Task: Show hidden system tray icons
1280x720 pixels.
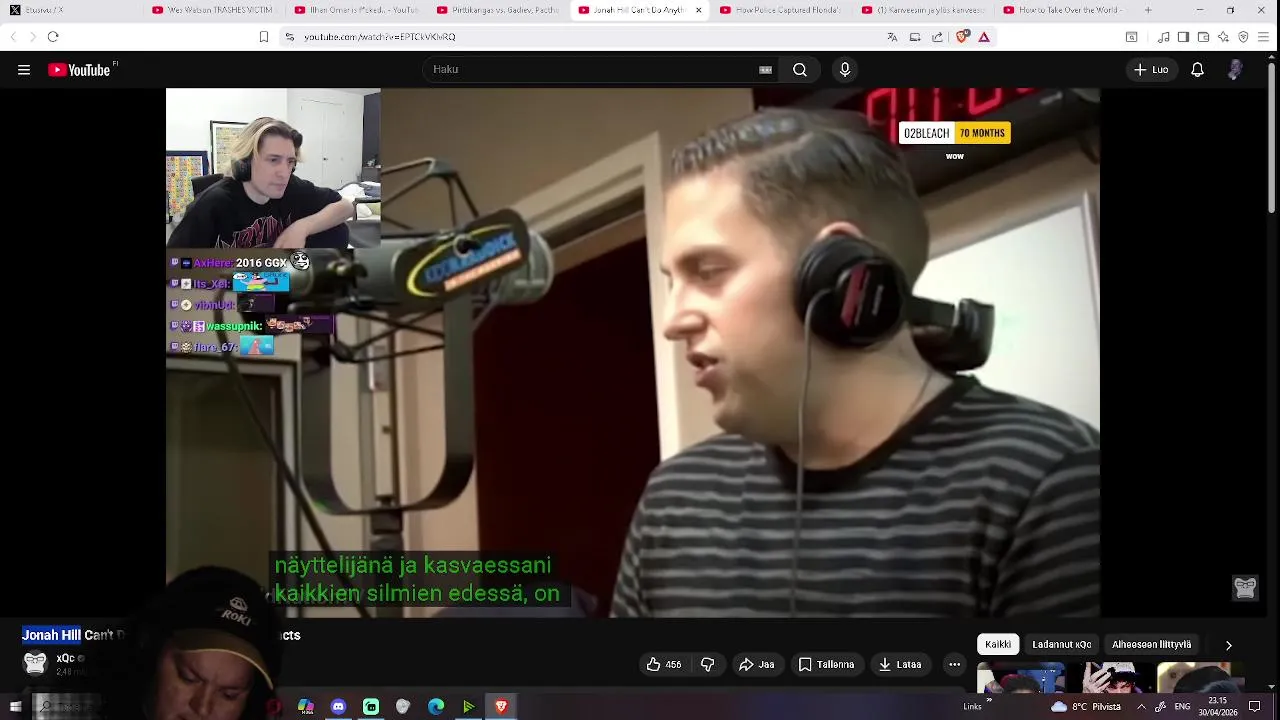Action: pyautogui.click(x=1141, y=706)
